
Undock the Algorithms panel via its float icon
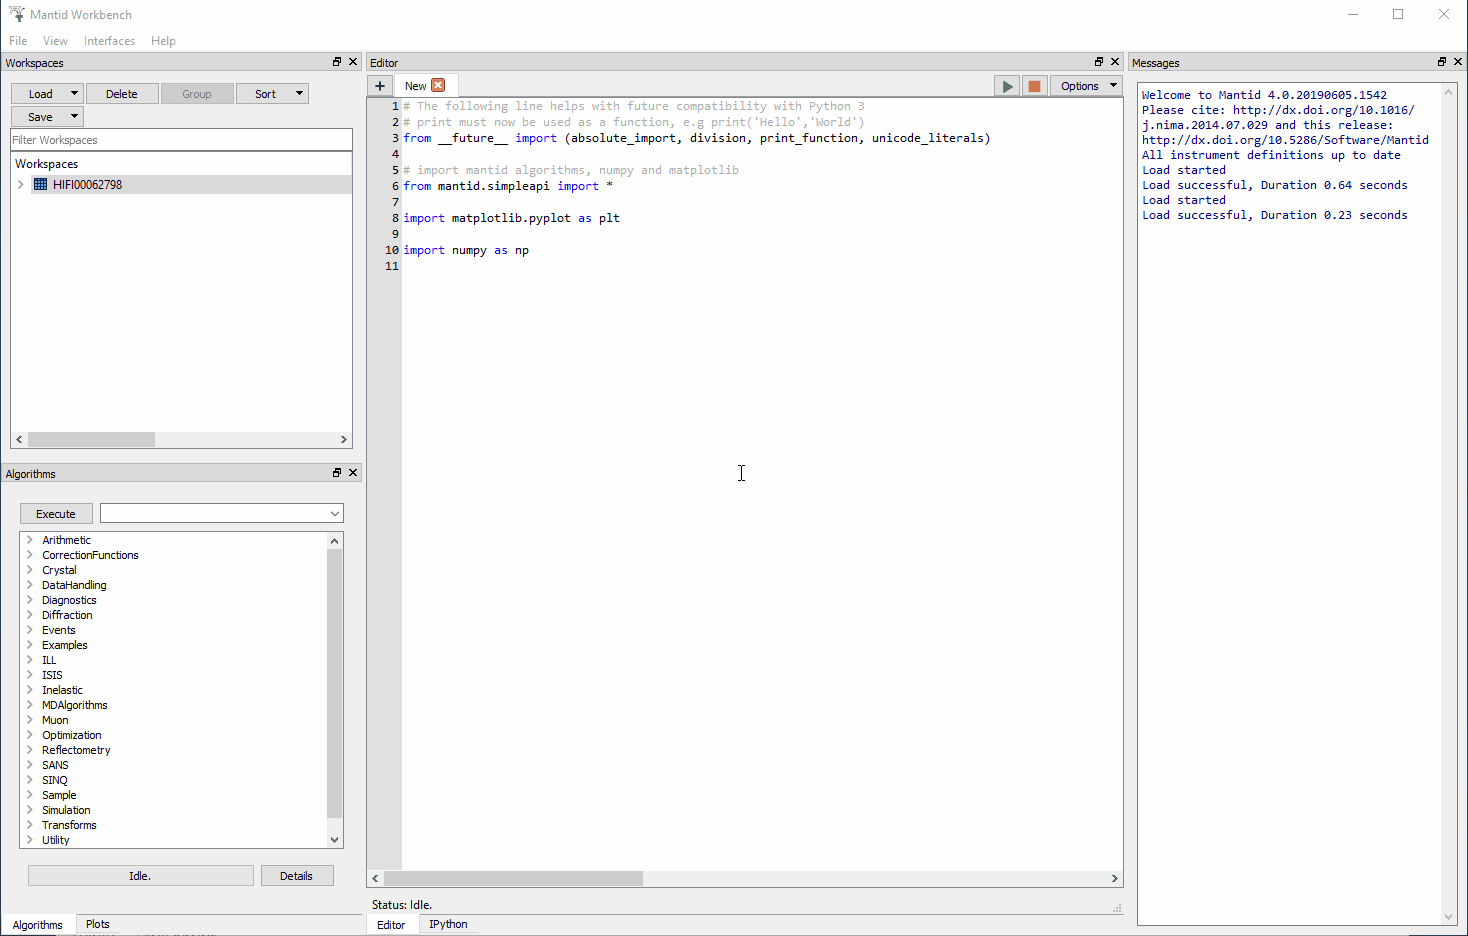click(336, 472)
